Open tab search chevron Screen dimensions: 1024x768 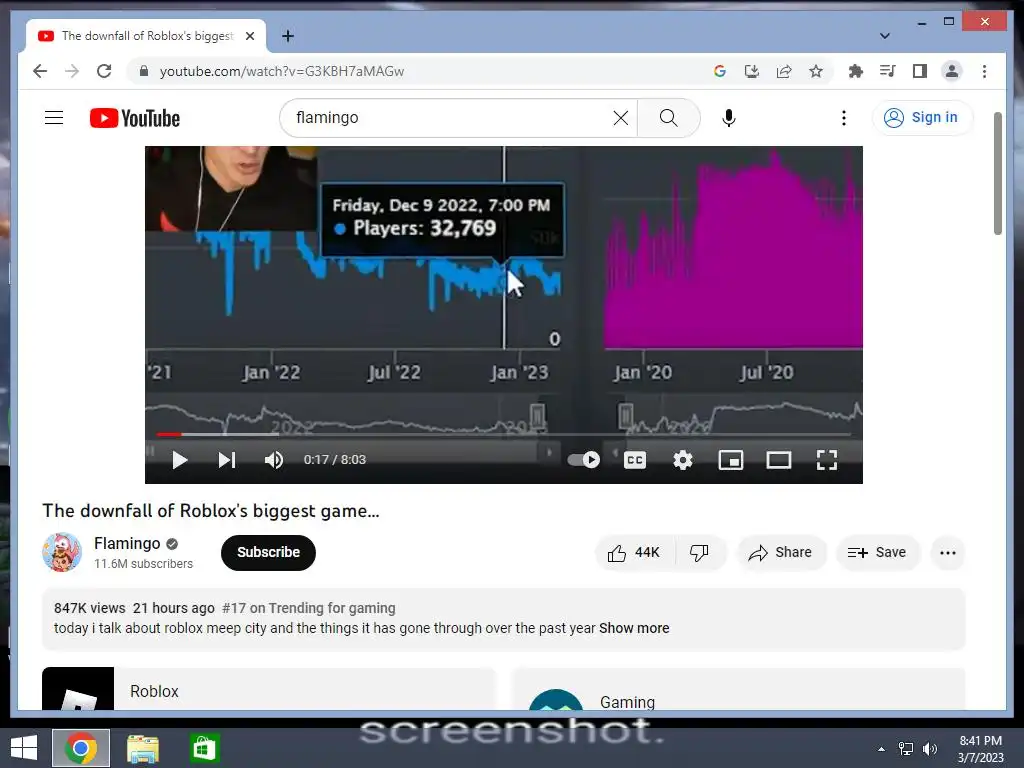click(884, 36)
